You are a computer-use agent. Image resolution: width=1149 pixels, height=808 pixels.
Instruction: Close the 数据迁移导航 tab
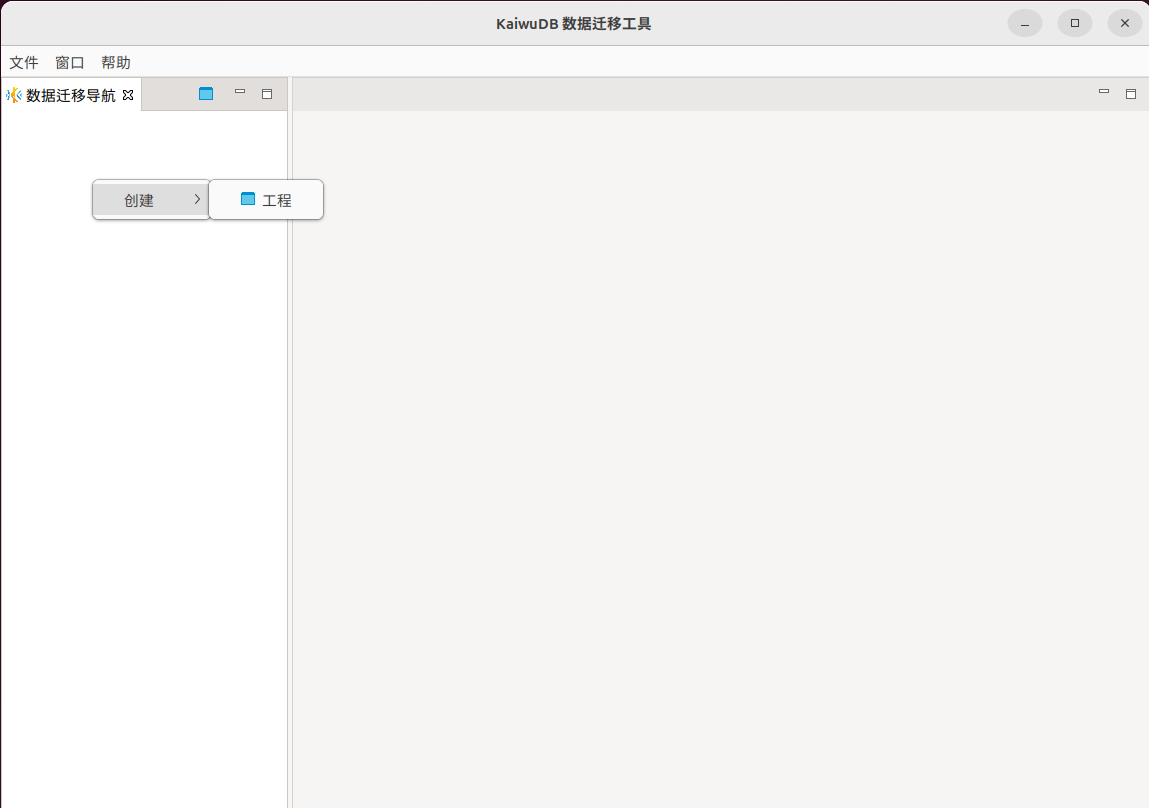pyautogui.click(x=128, y=95)
